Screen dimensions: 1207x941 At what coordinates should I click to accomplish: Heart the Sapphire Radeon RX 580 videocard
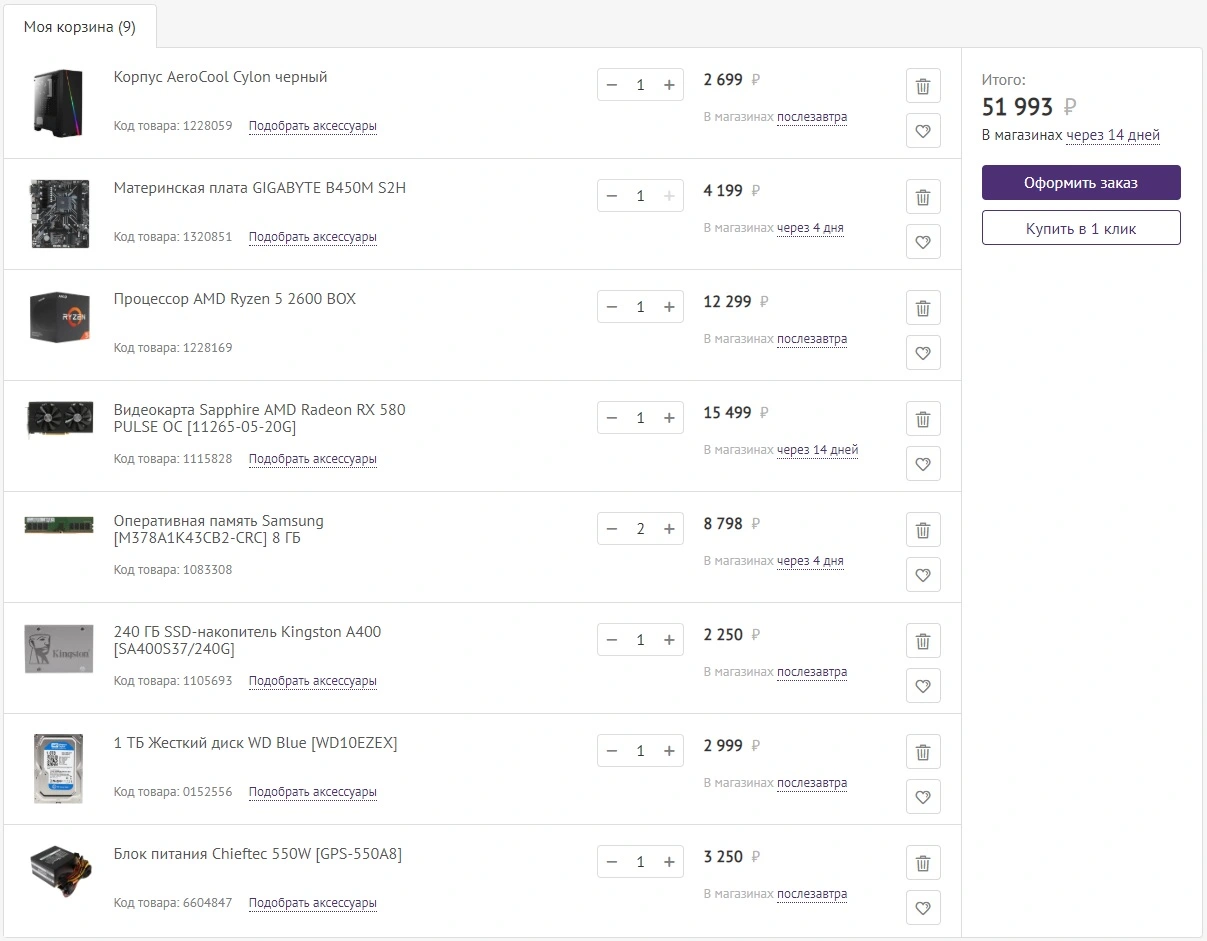coord(923,463)
